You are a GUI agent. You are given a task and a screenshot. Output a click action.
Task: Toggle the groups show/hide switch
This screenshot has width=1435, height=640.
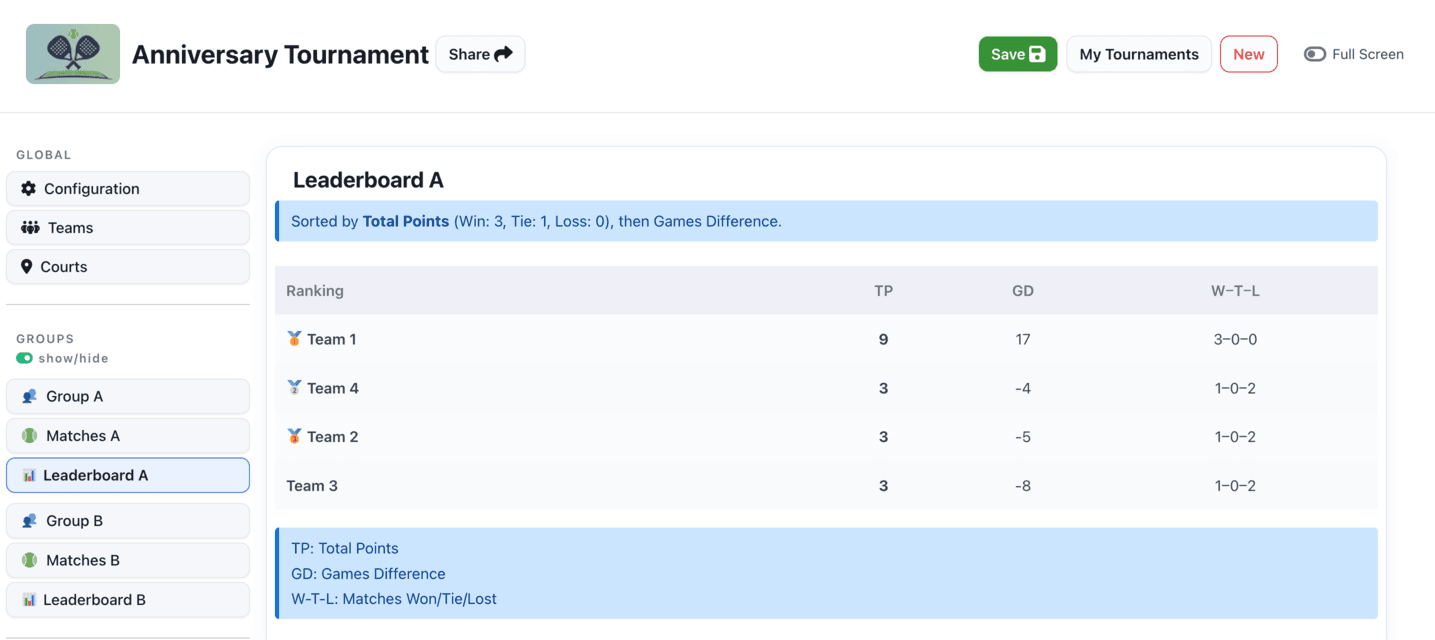[x=24, y=357]
